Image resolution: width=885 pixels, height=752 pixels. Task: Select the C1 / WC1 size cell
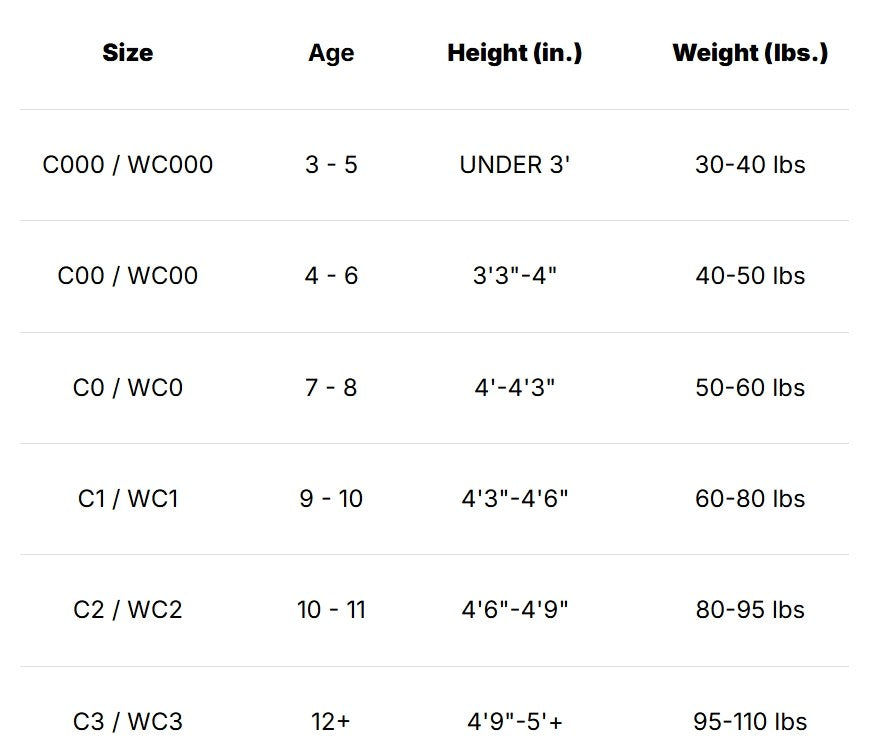click(128, 499)
